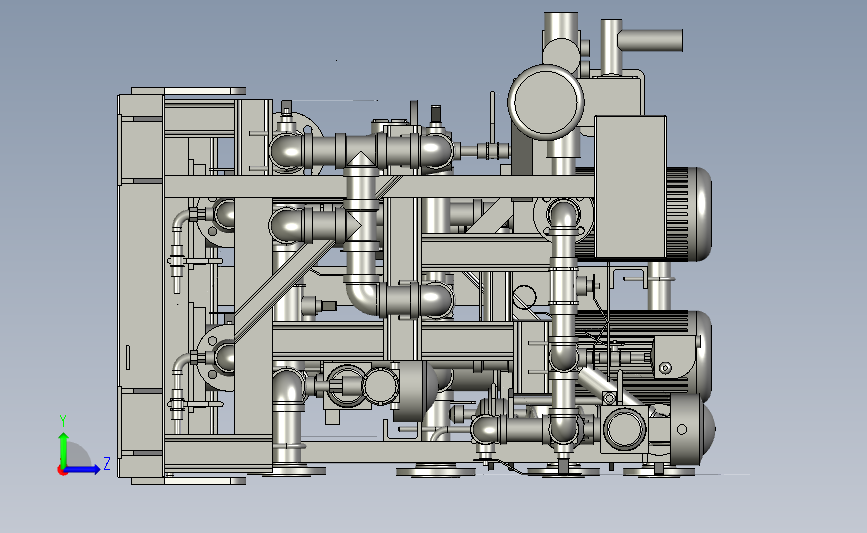This screenshot has width=867, height=533.
Task: Click the "Y" axis label text
Action: 63,422
